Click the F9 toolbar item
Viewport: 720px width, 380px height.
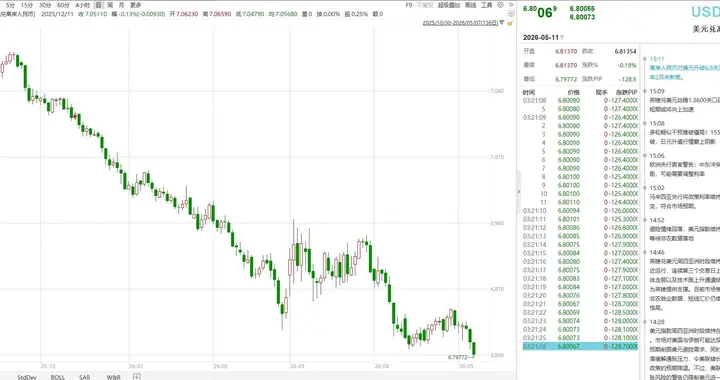pyautogui.click(x=409, y=5)
